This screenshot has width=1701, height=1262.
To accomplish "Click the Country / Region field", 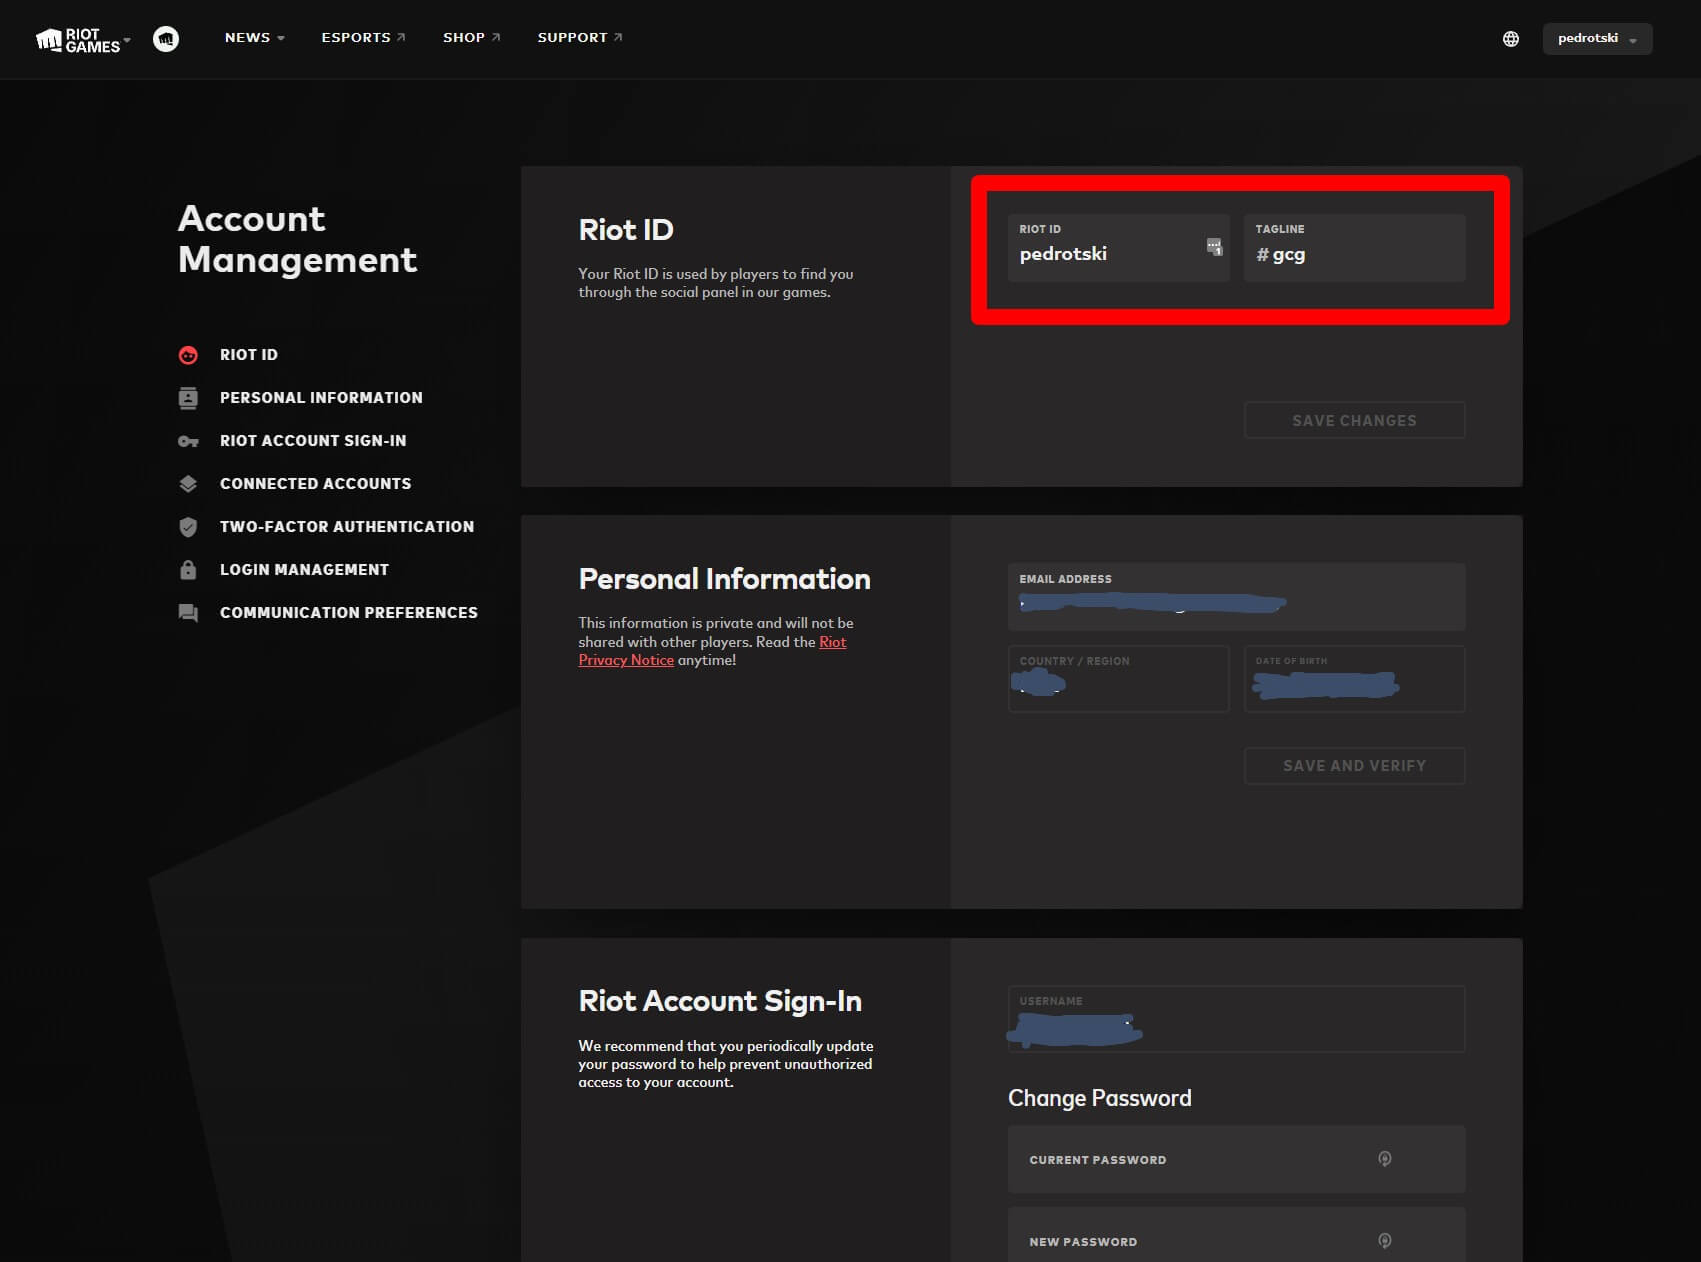I will [x=1118, y=679].
